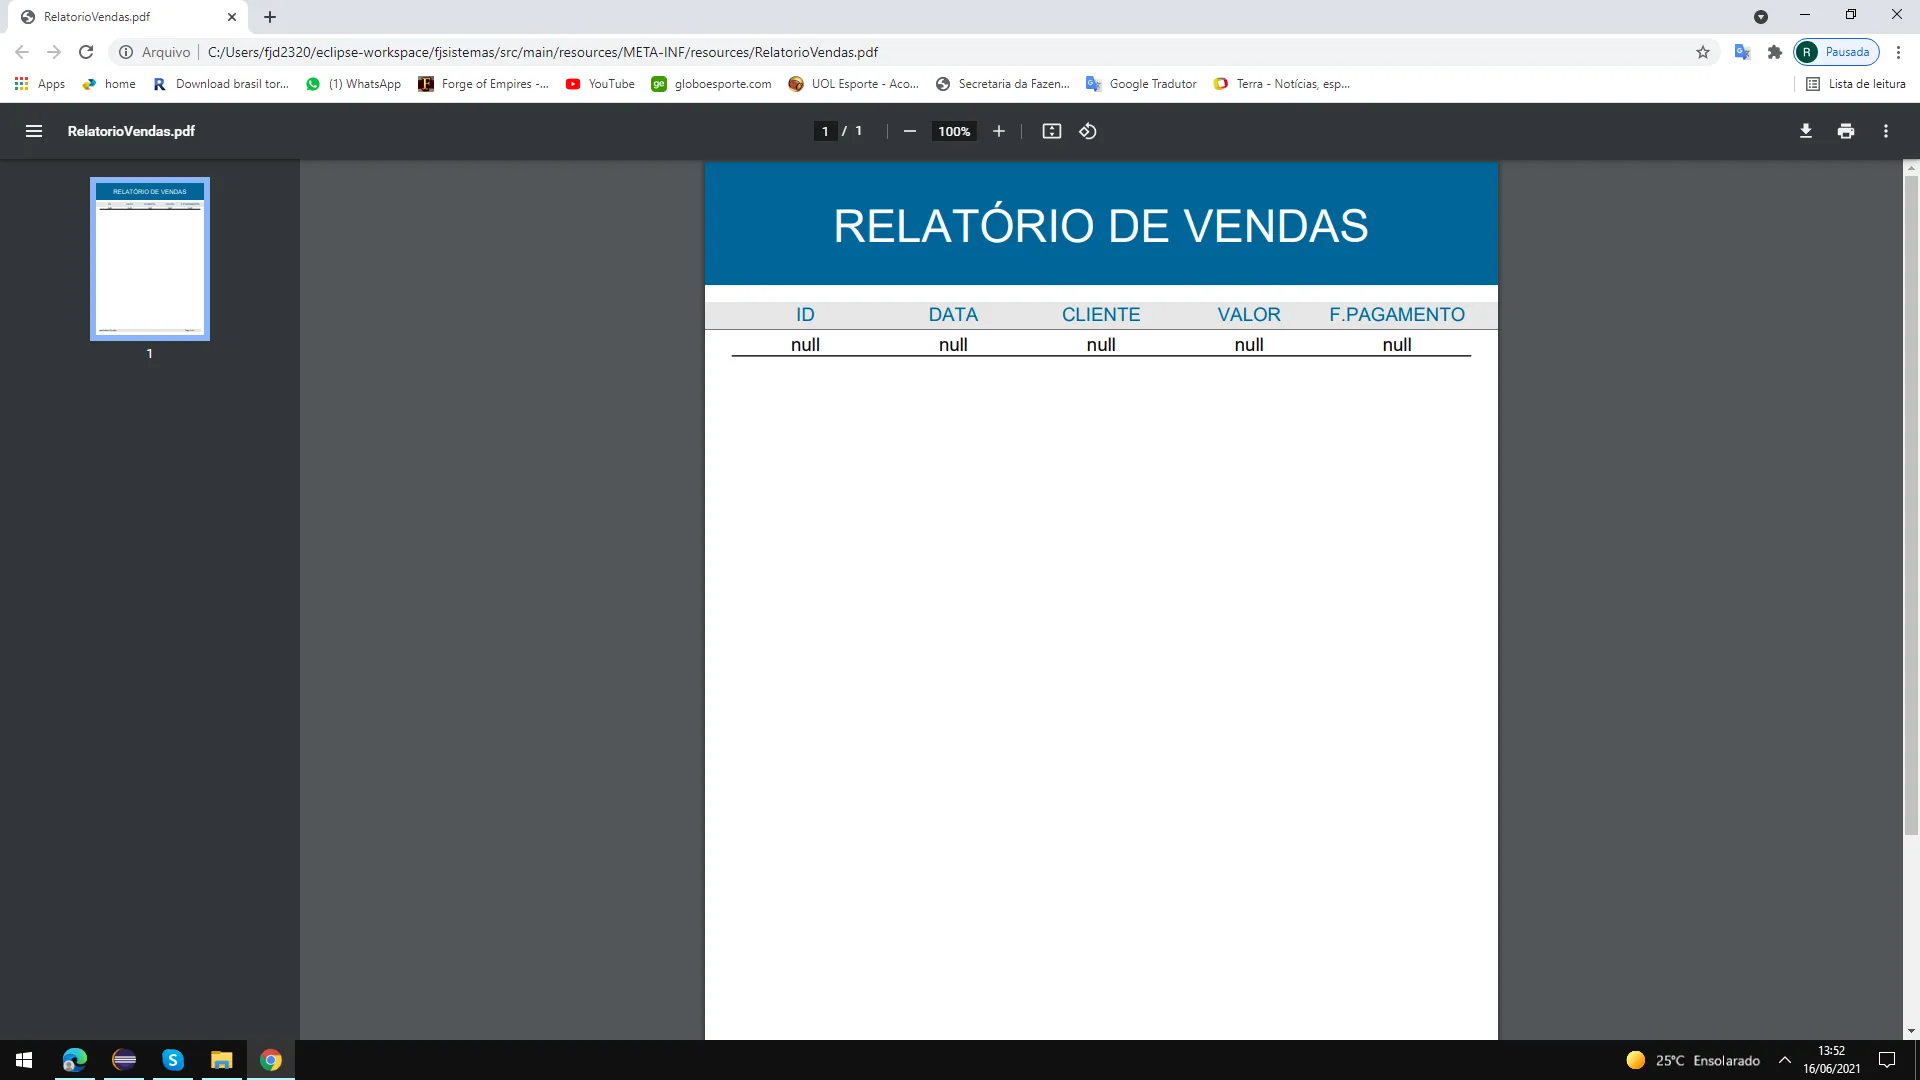Click the fit to page icon
Screen dimensions: 1920x1080
tap(1051, 131)
